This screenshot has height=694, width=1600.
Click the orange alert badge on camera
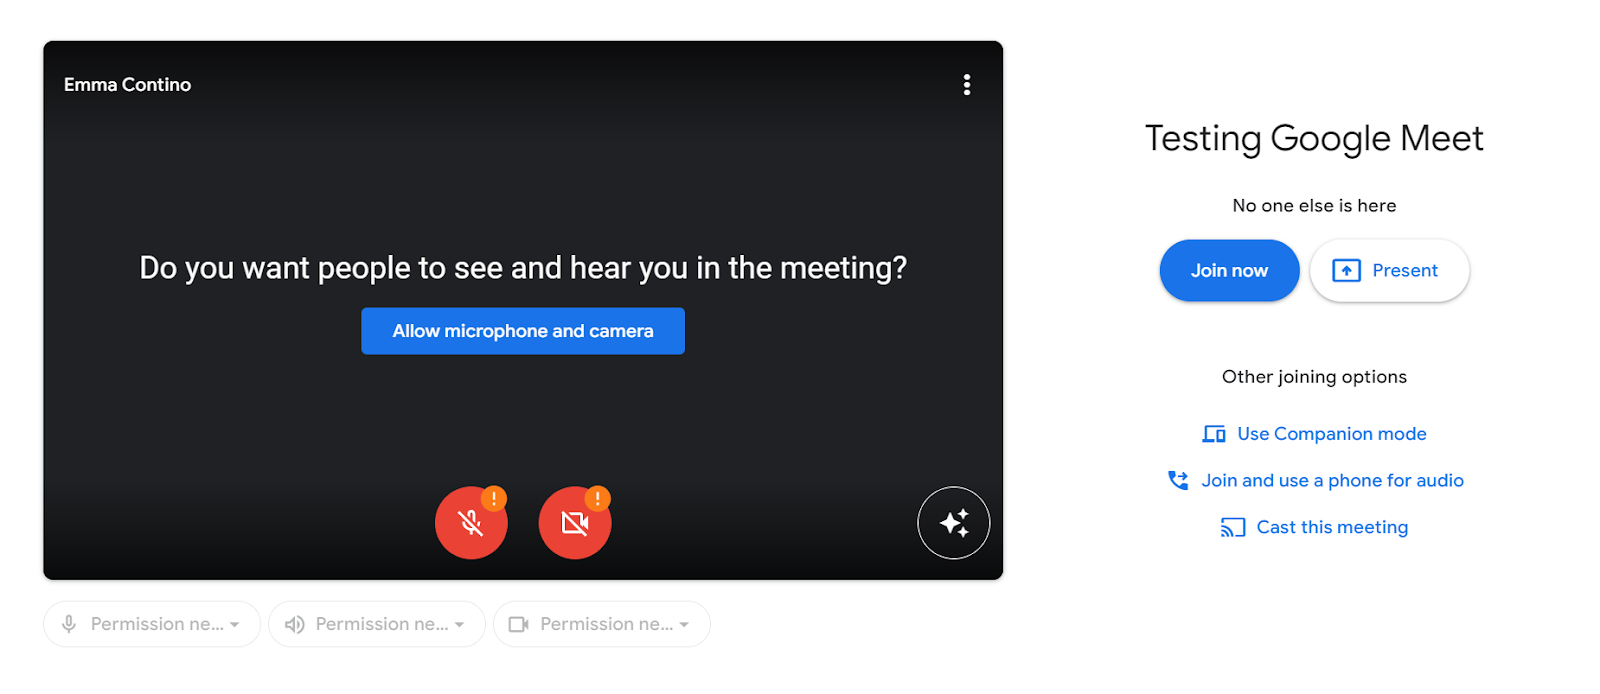click(598, 498)
